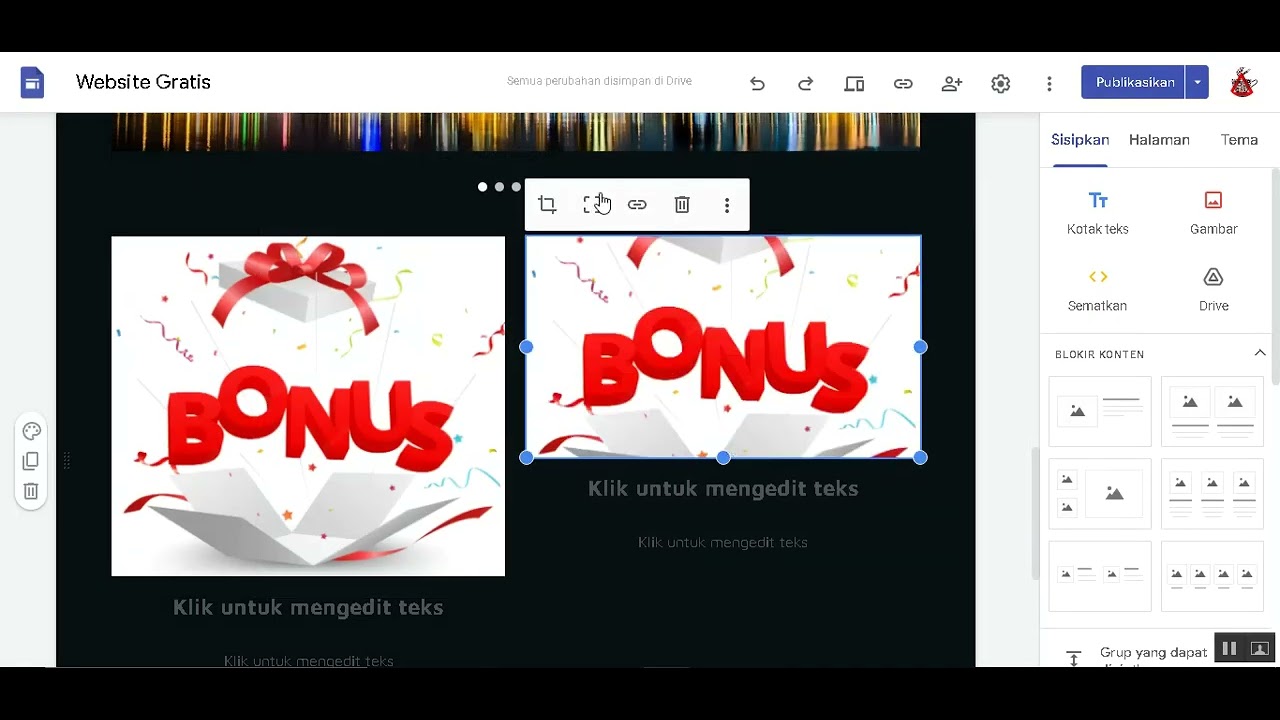Open the Google account avatar
This screenshot has width=1280, height=720.
[1243, 82]
